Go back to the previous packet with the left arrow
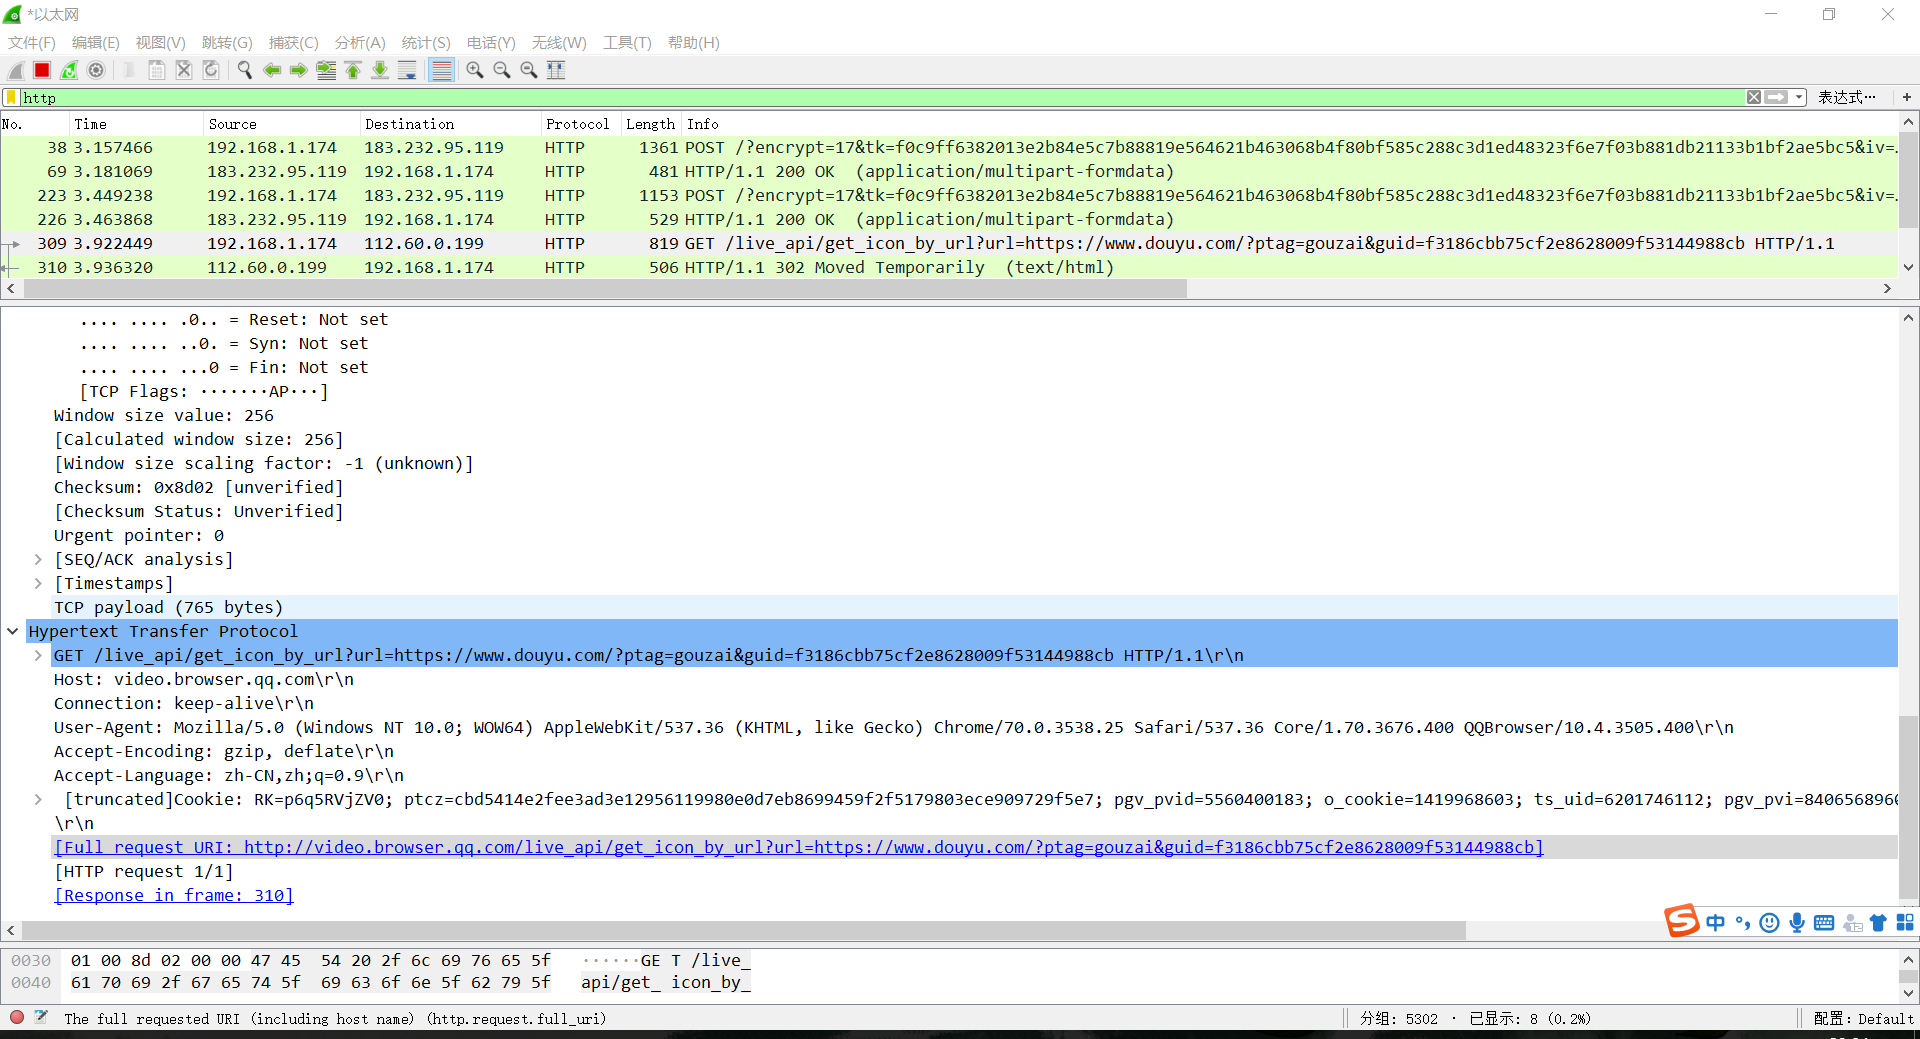 [271, 70]
